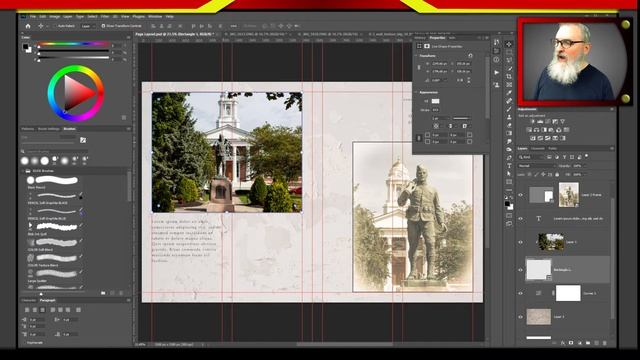Click the shape Fill color swatch
The image size is (640, 360).
(x=436, y=101)
